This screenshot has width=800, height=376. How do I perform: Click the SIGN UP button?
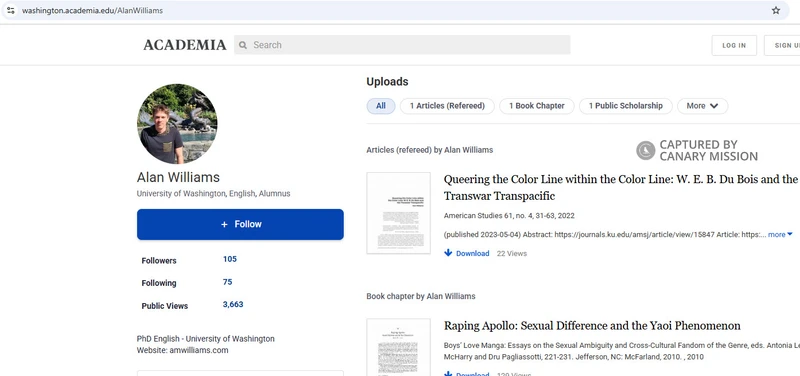point(782,45)
